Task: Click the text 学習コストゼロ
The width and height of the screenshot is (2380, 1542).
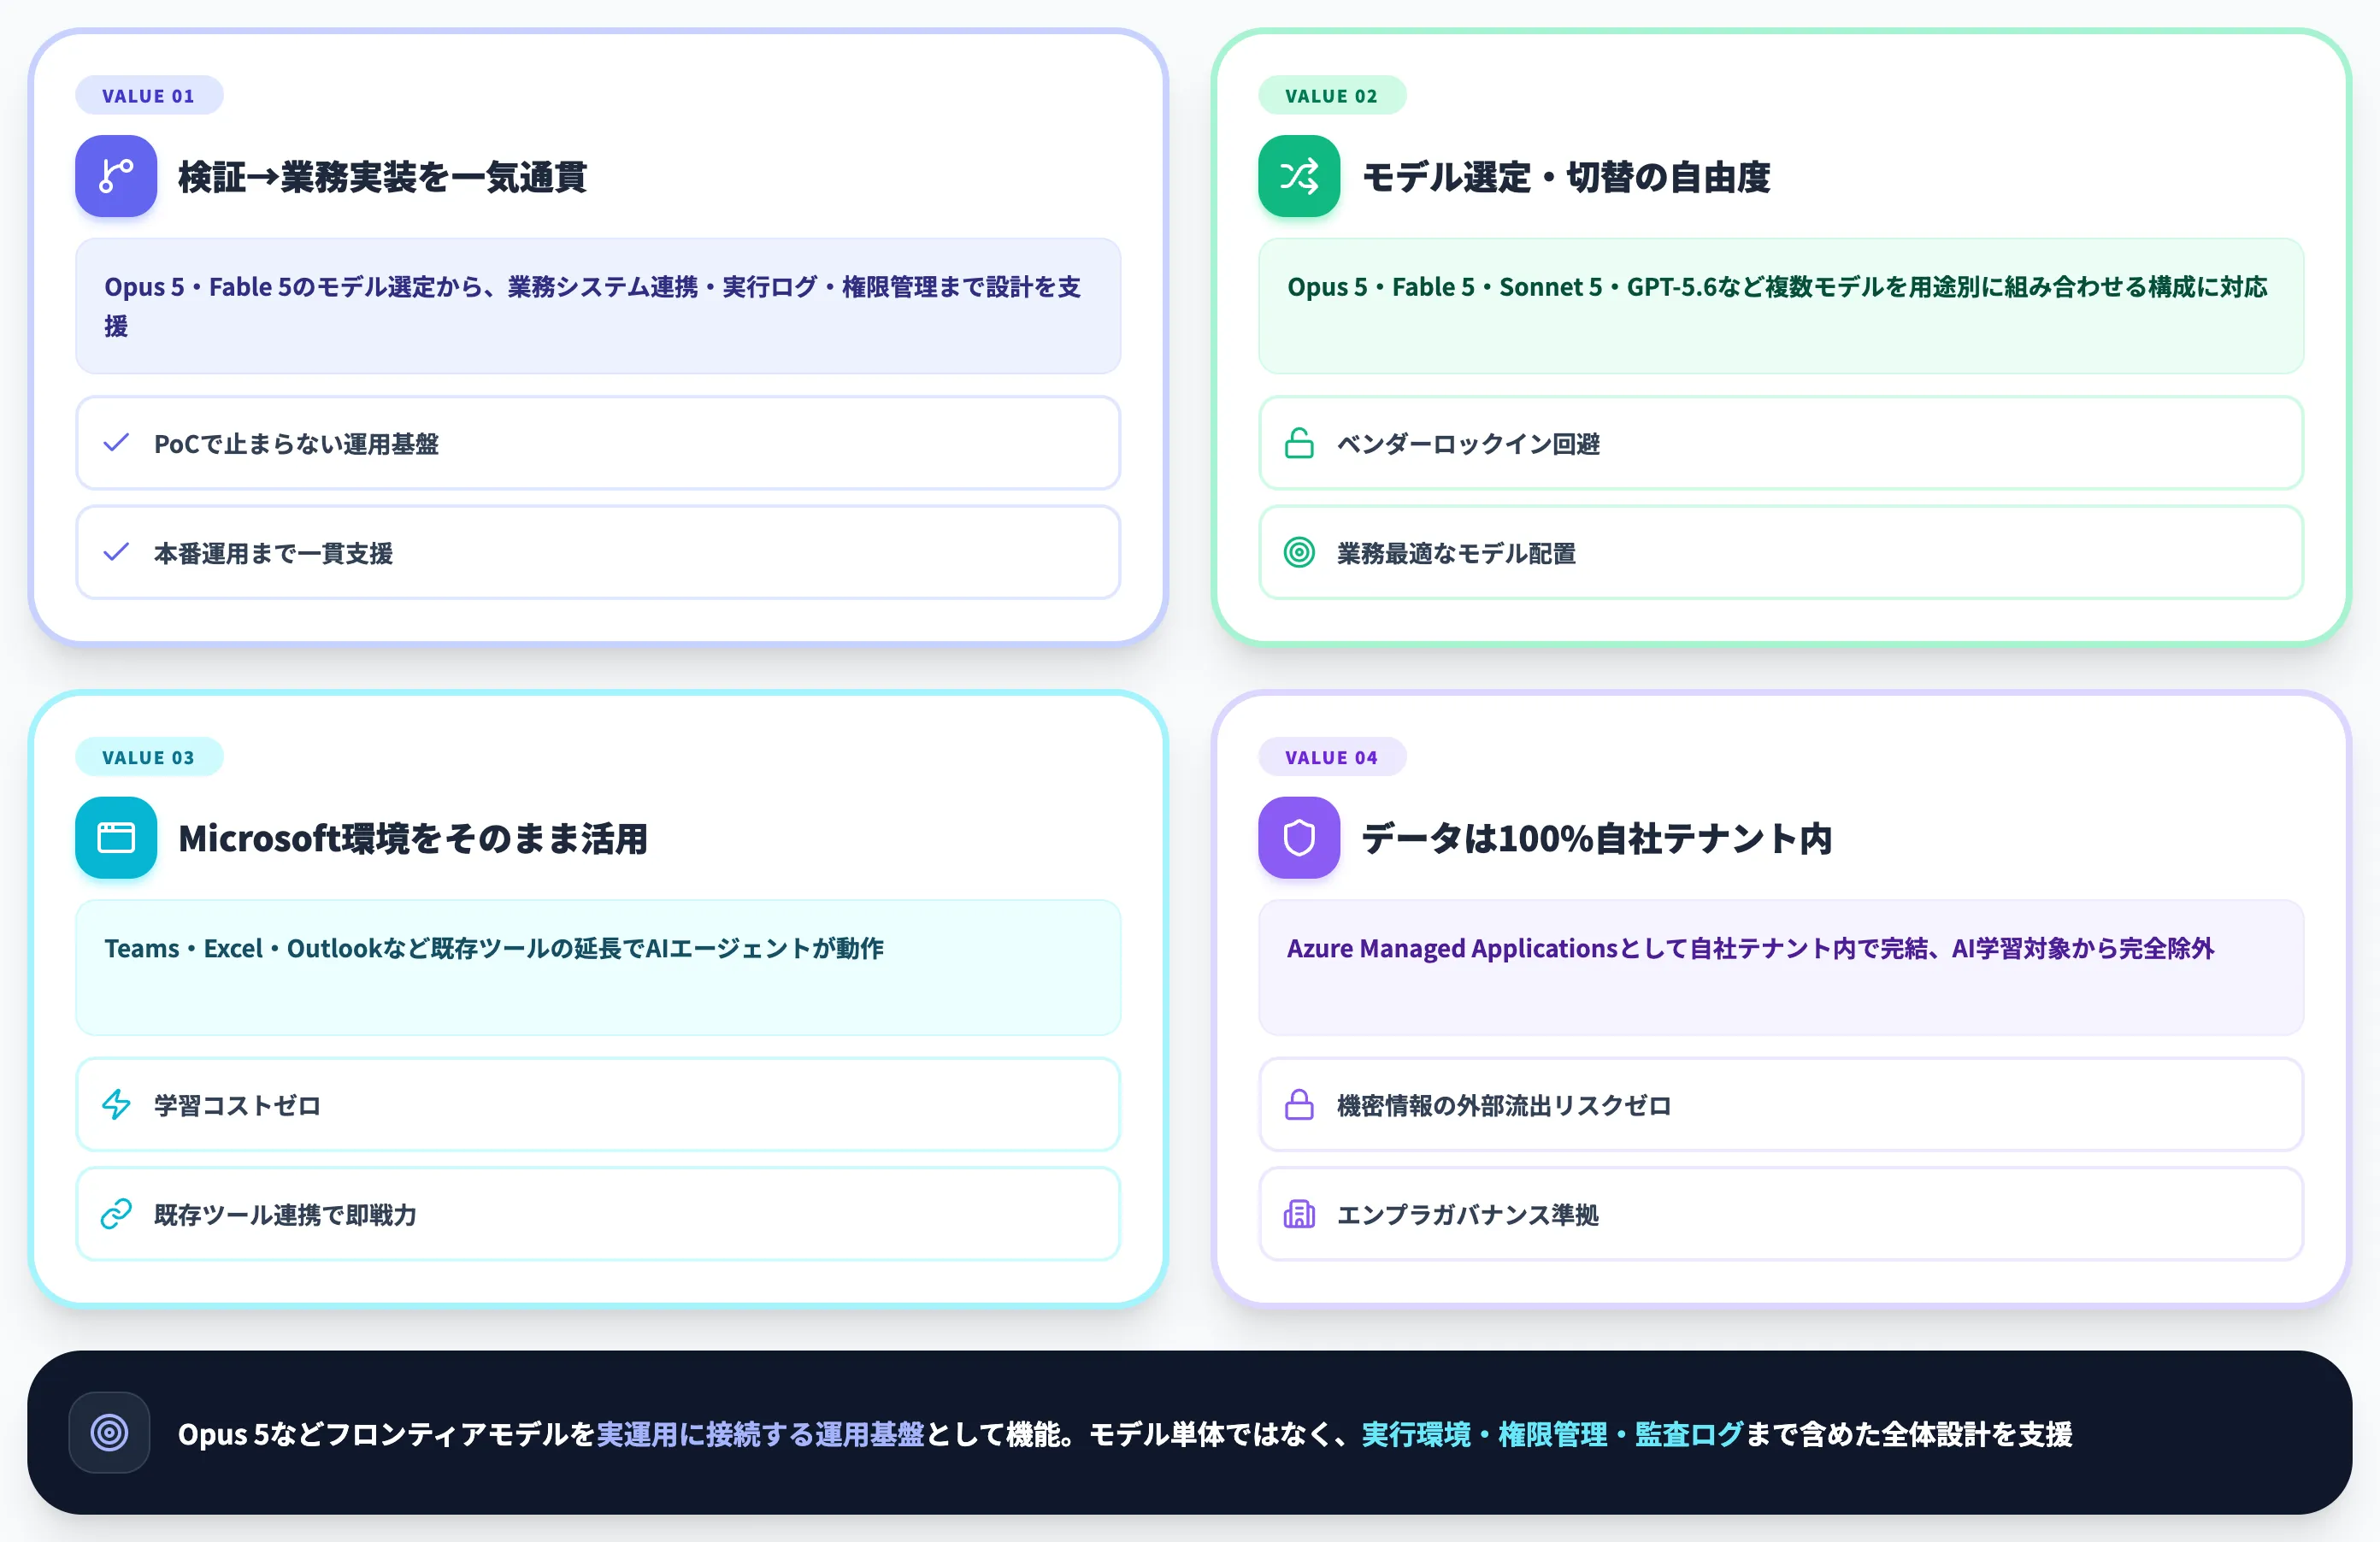Action: (x=237, y=1105)
